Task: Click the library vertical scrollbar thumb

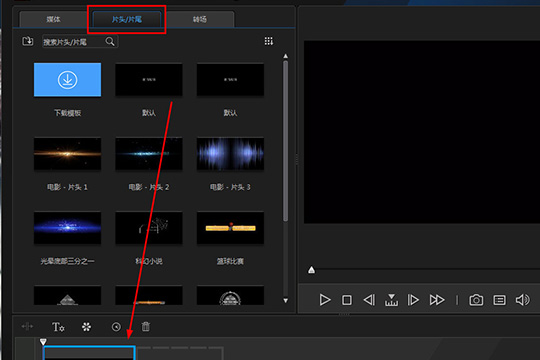Action: tap(285, 141)
